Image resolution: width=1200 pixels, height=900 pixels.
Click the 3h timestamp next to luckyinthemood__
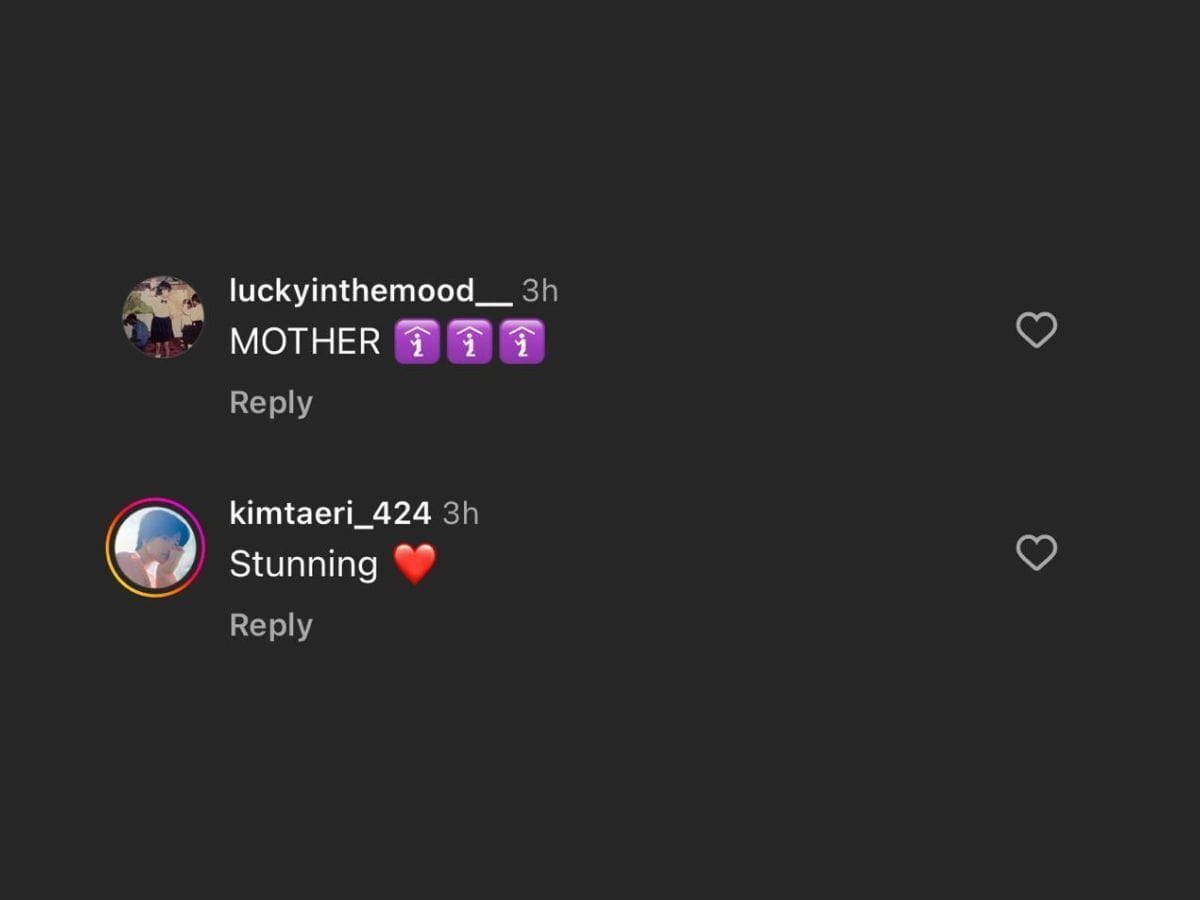click(540, 291)
